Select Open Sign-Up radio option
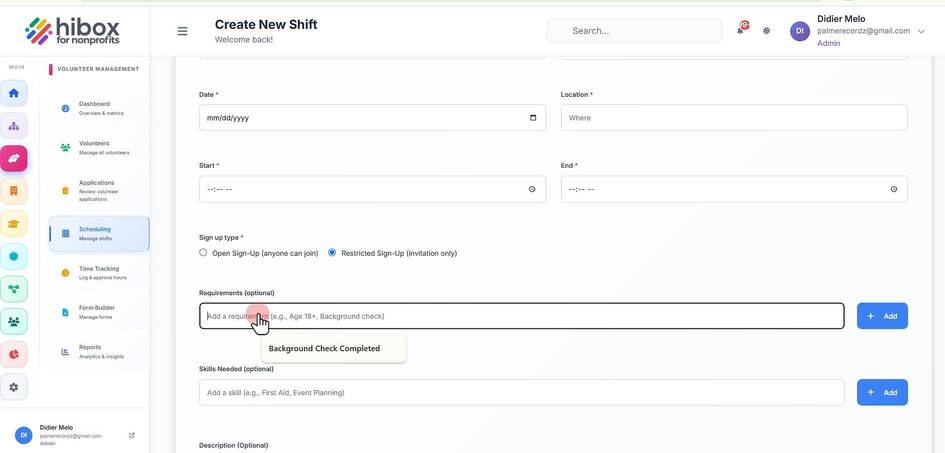The height and width of the screenshot is (453, 945). (x=203, y=253)
